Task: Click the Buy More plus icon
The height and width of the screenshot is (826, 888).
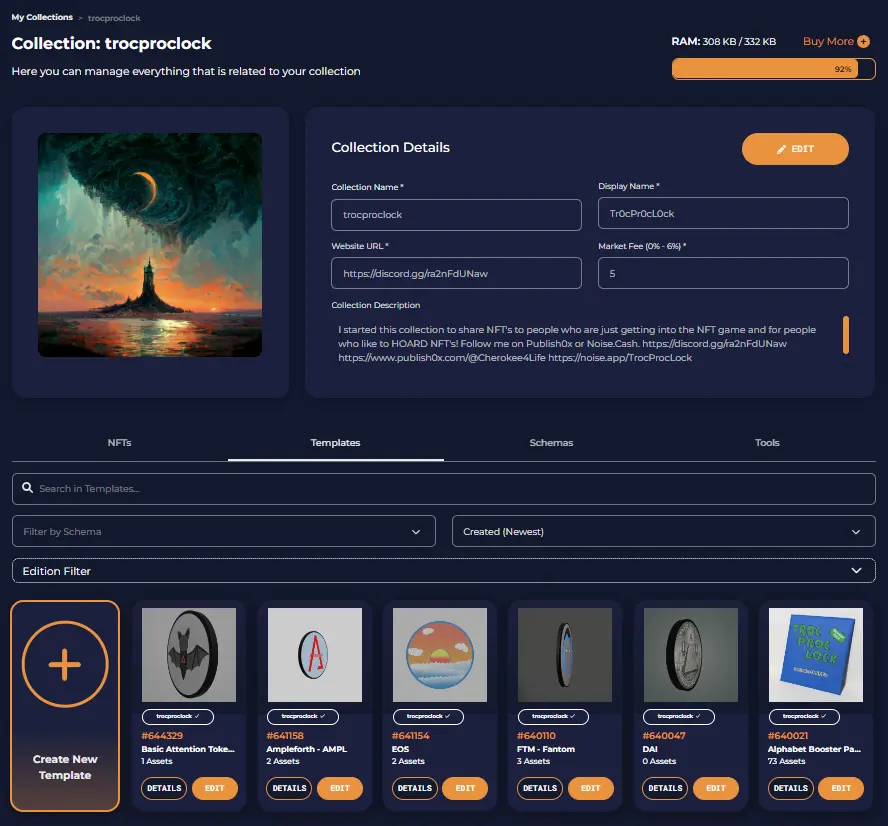Action: pyautogui.click(x=863, y=41)
